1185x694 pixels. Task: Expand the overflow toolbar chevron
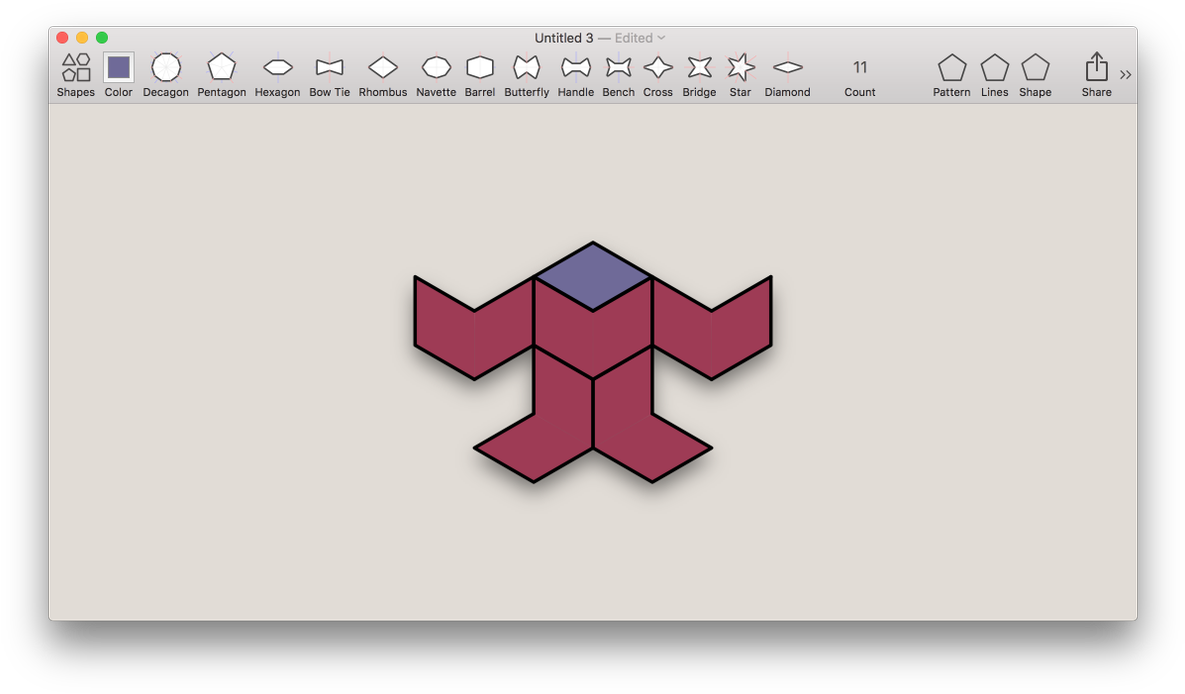click(1126, 73)
